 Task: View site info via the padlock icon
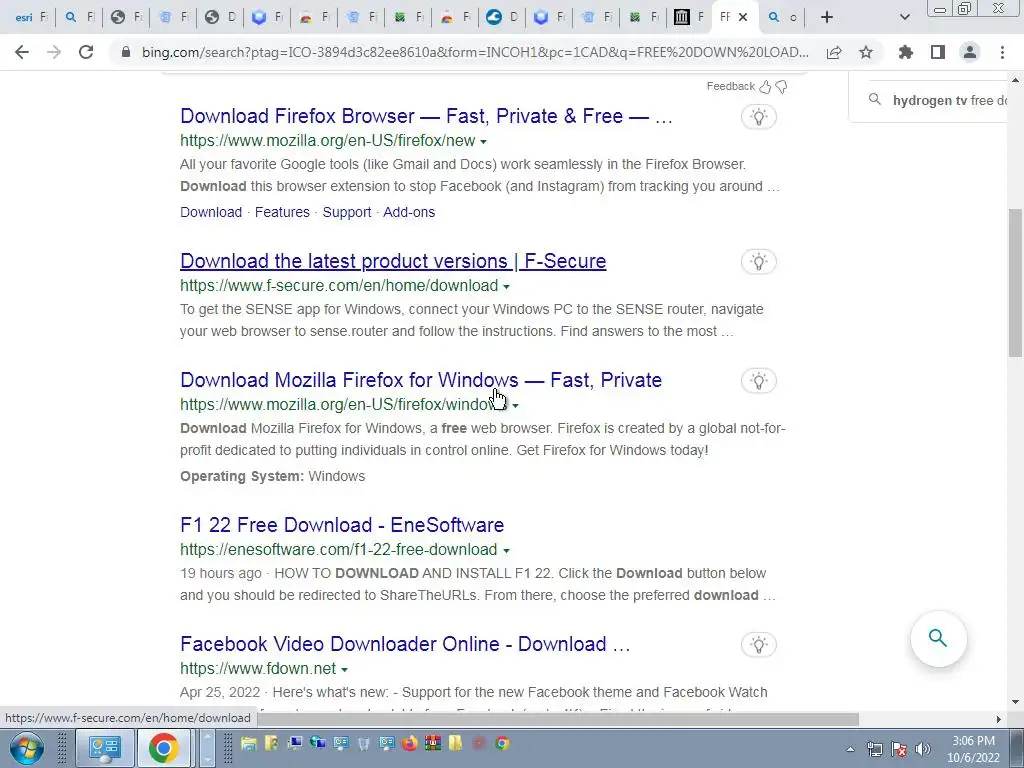point(126,52)
